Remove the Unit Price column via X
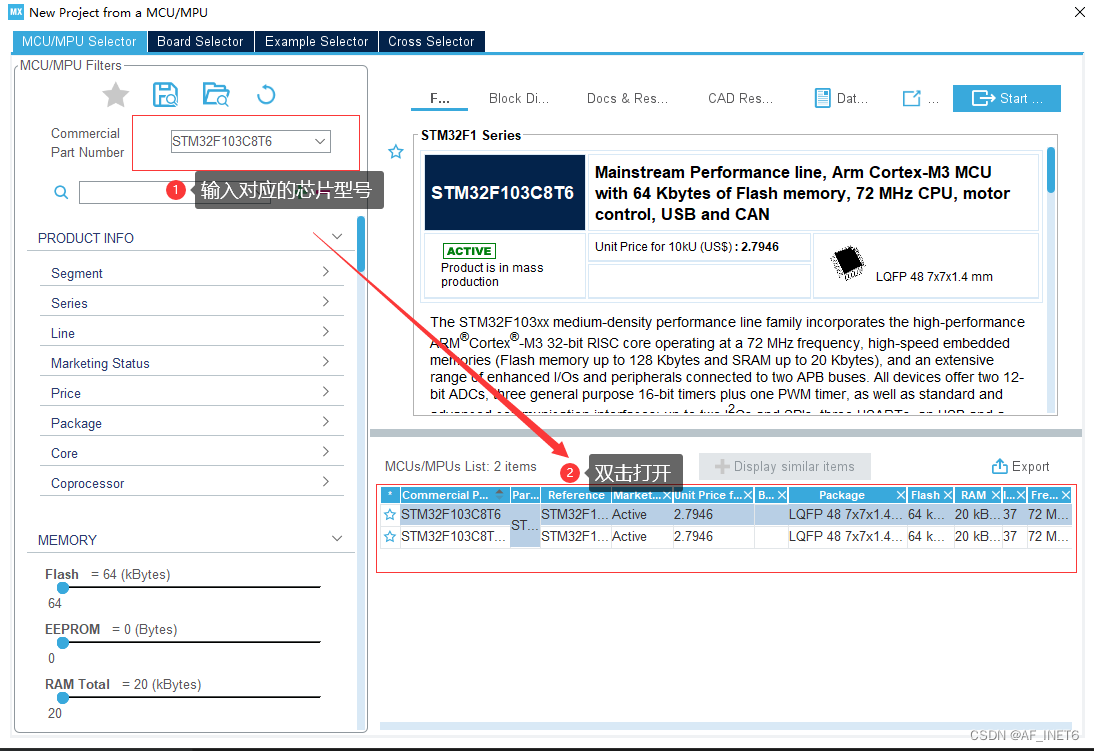The width and height of the screenshot is (1094, 751). click(748, 495)
